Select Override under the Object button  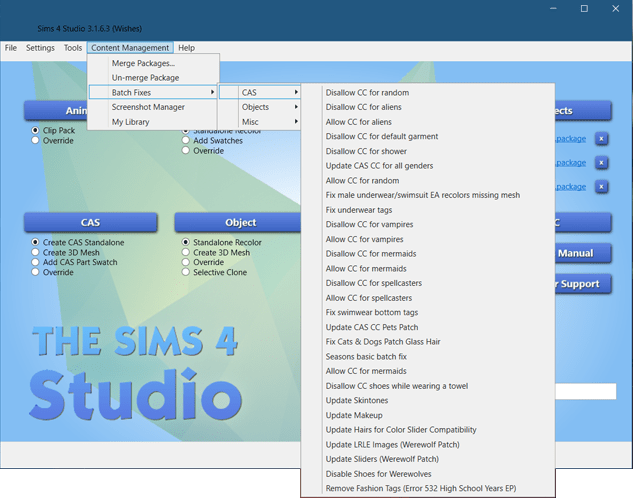click(x=185, y=262)
